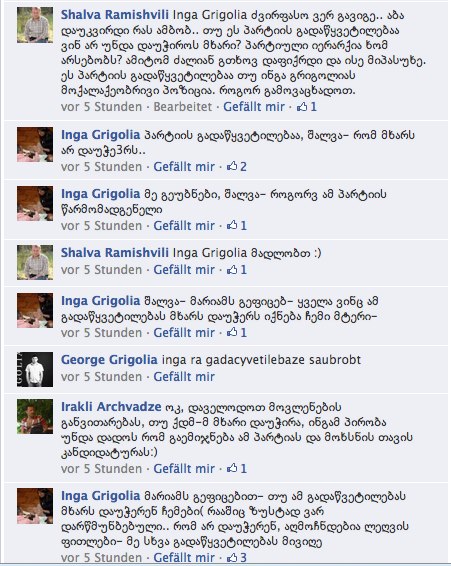This screenshot has width=451, height=566.
Task: Open George Grigolia's profile picture
Action: (x=35, y=369)
